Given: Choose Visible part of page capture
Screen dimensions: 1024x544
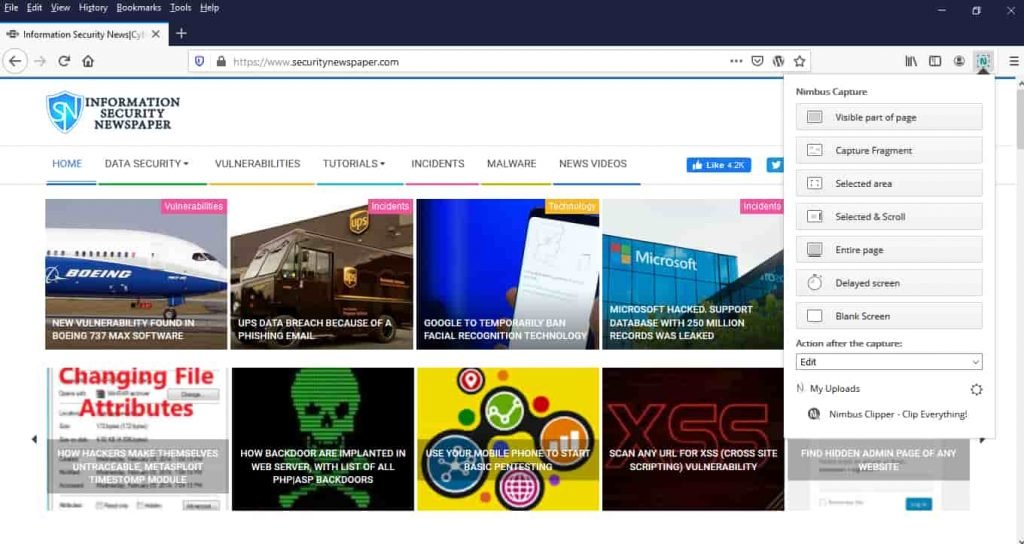Looking at the screenshot, I should [x=889, y=117].
